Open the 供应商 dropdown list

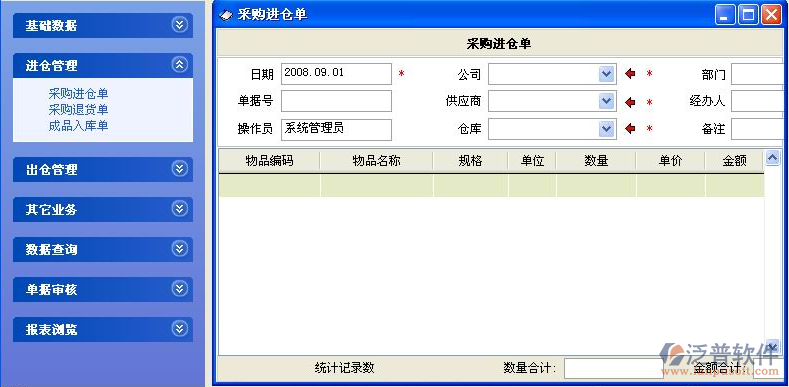point(607,101)
